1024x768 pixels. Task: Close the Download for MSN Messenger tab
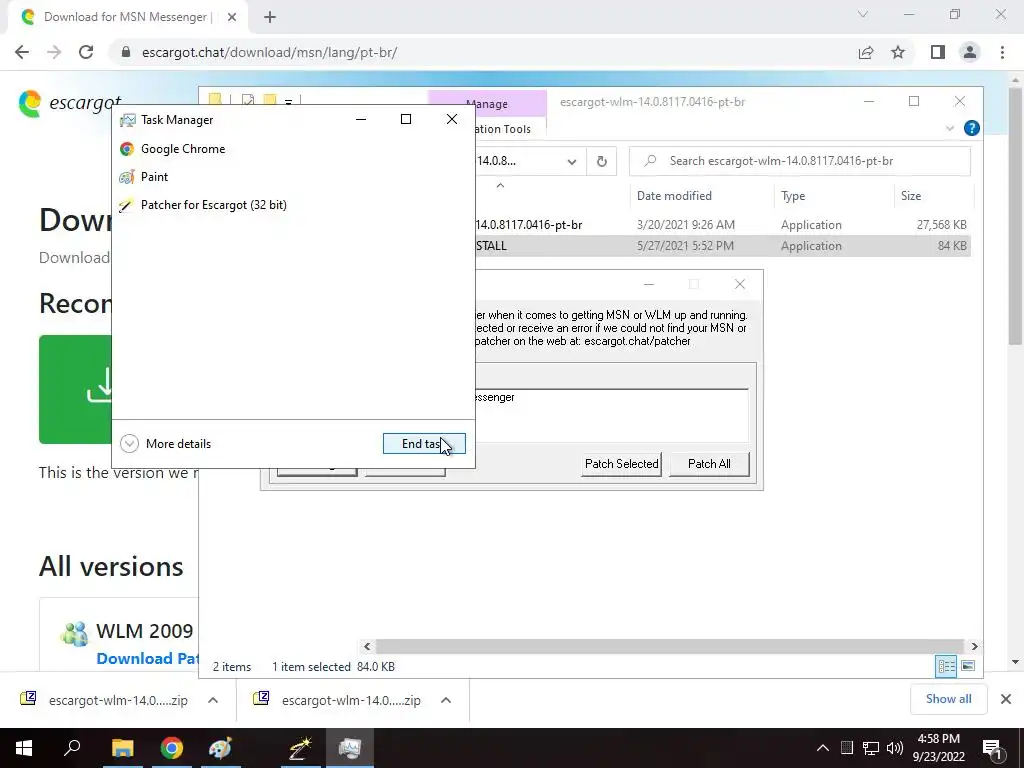tap(232, 17)
